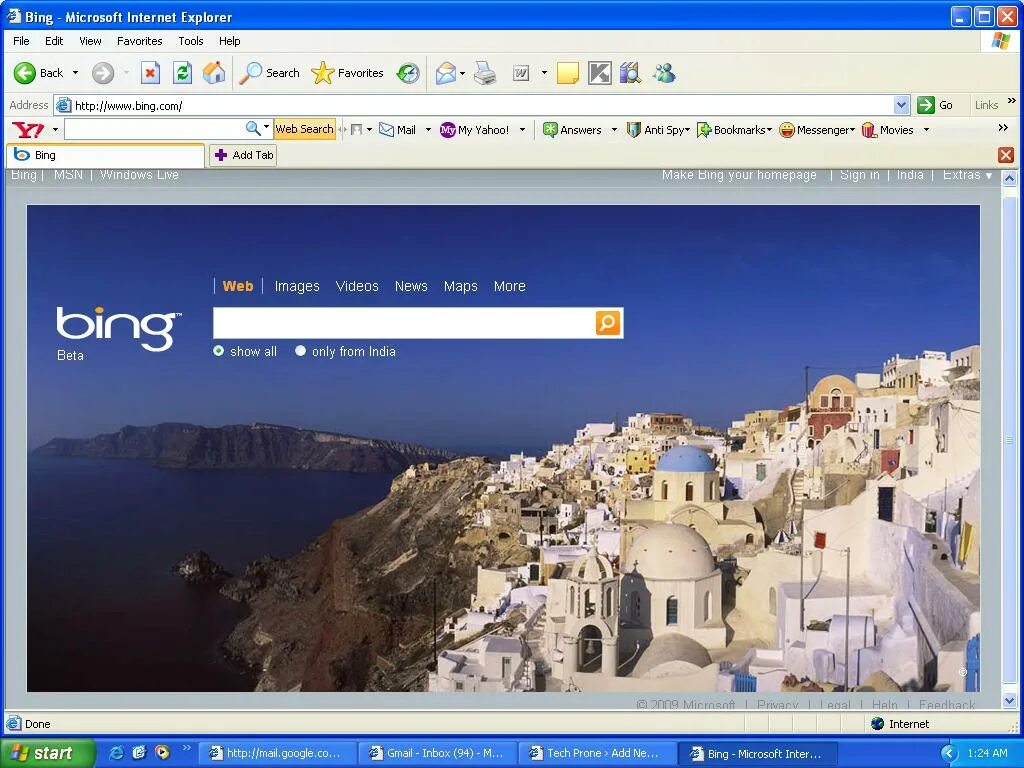Expand the Bookmarks dropdown
Viewport: 1024px width, 768px height.
(x=769, y=130)
